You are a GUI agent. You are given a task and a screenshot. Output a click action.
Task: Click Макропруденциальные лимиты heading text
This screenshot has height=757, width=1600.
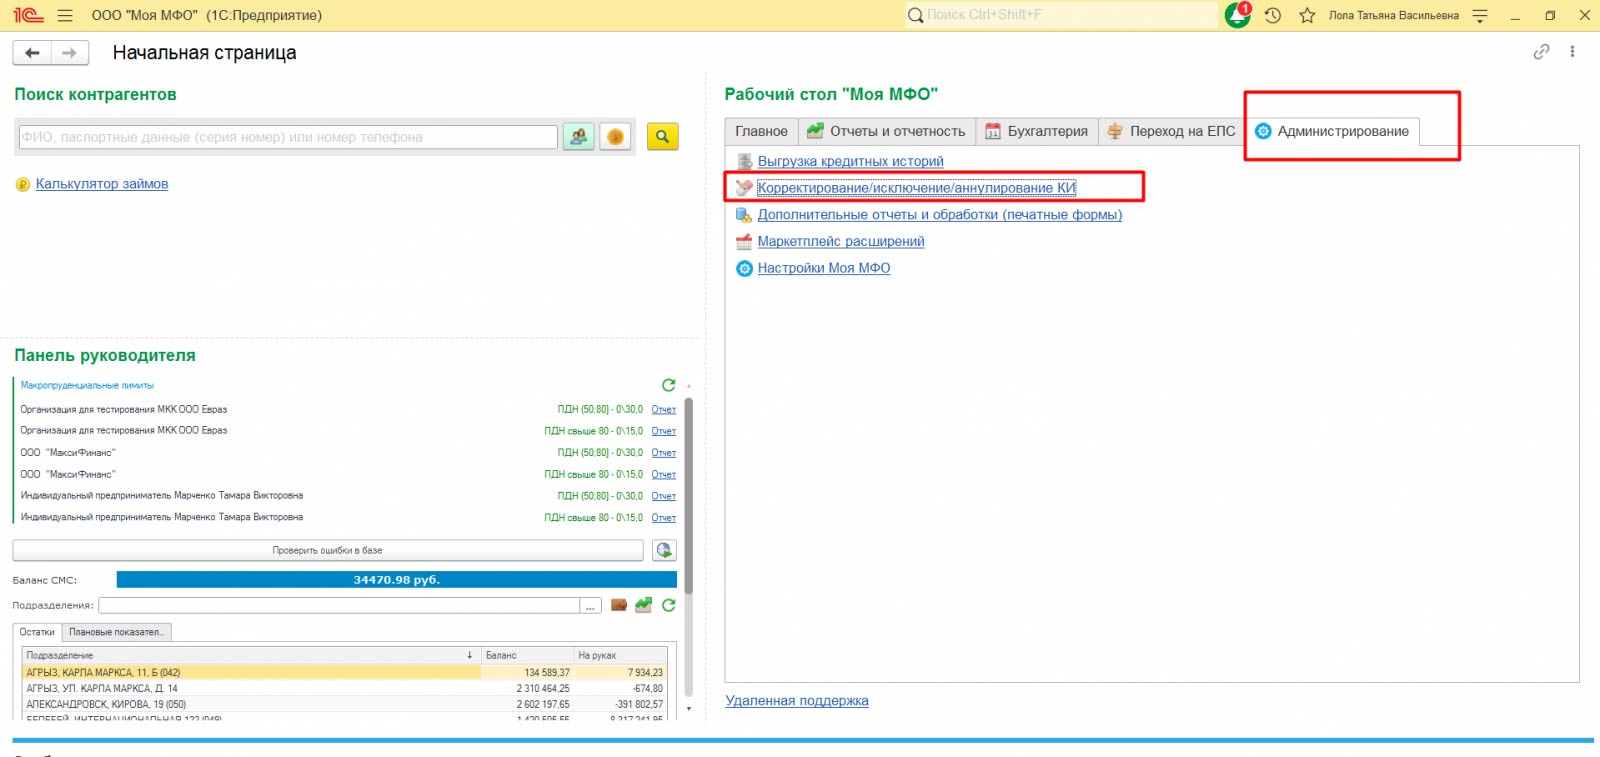(x=87, y=385)
